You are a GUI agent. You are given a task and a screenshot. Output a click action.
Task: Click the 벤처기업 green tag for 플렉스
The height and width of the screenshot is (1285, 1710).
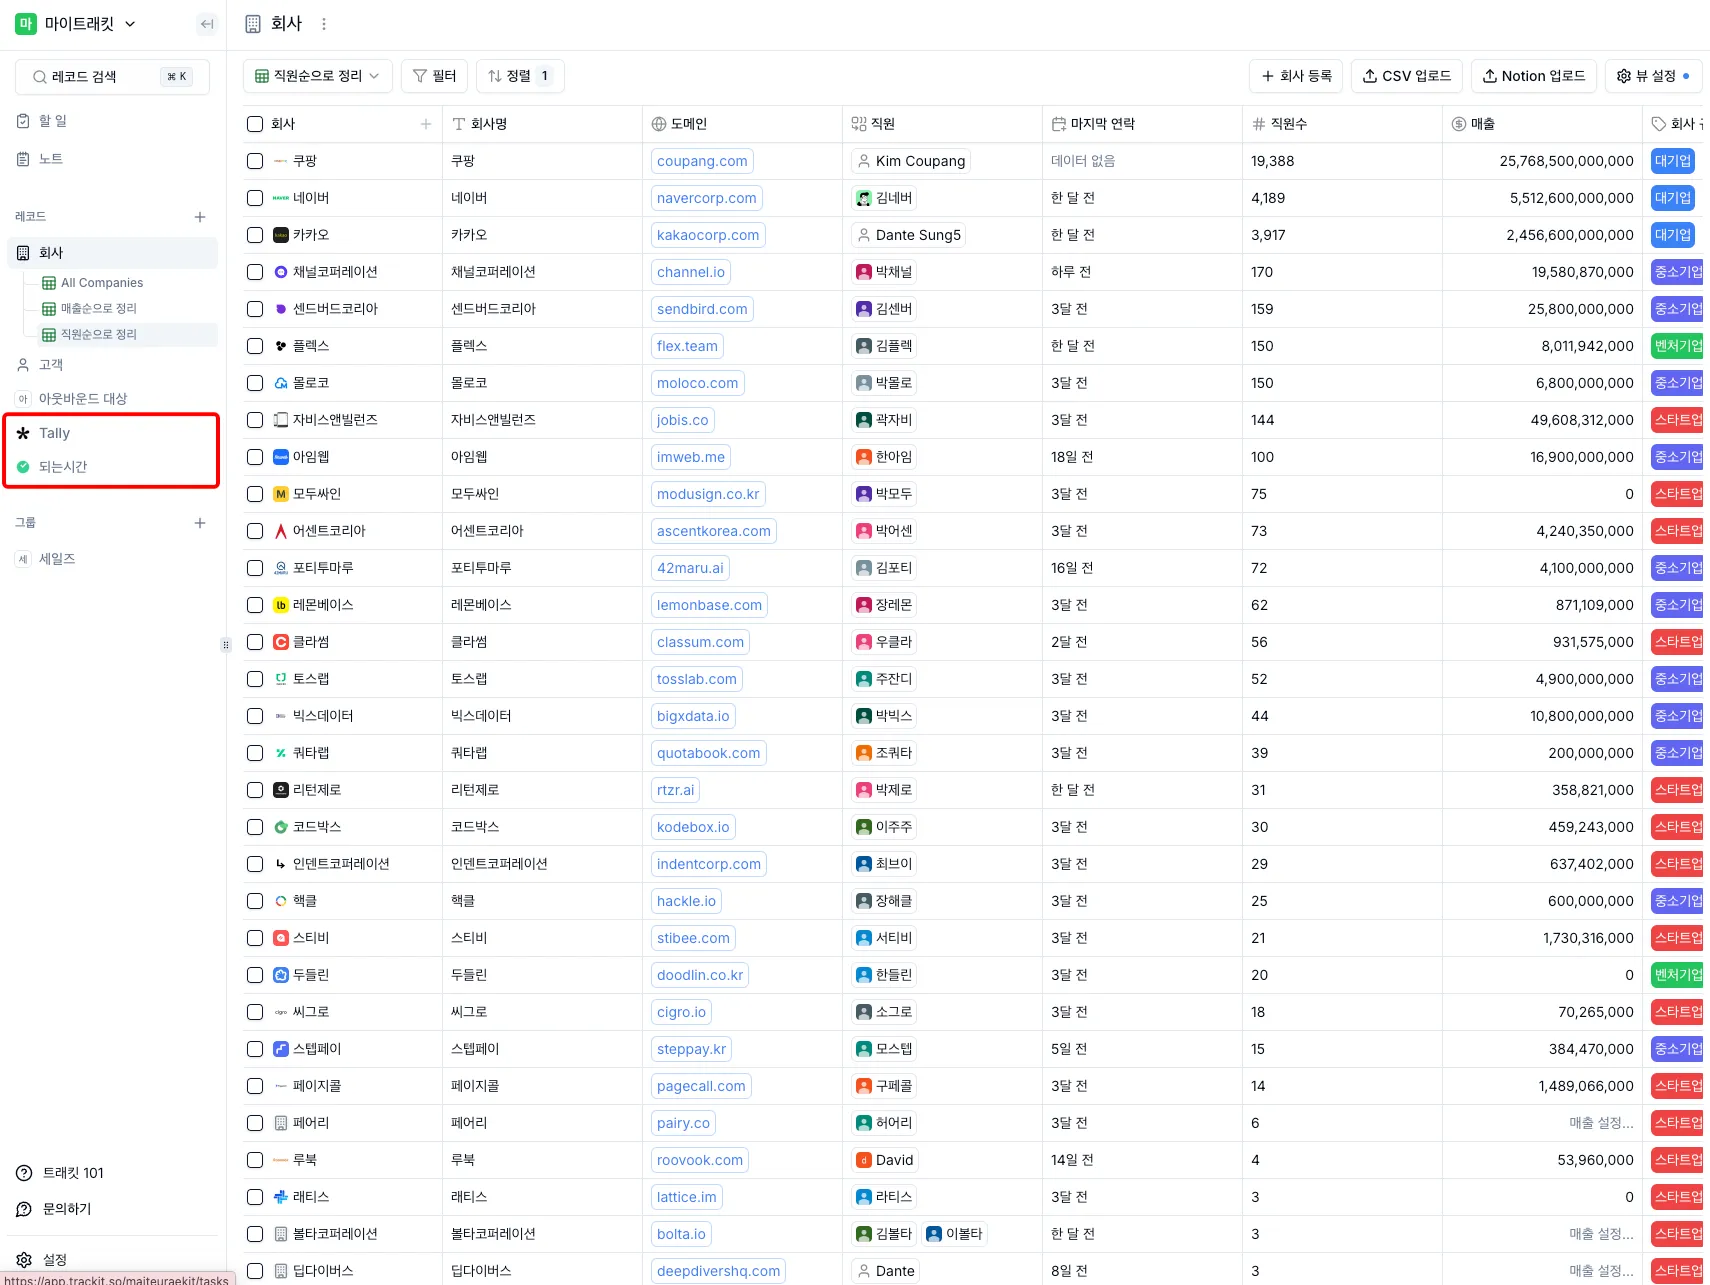(x=1678, y=346)
